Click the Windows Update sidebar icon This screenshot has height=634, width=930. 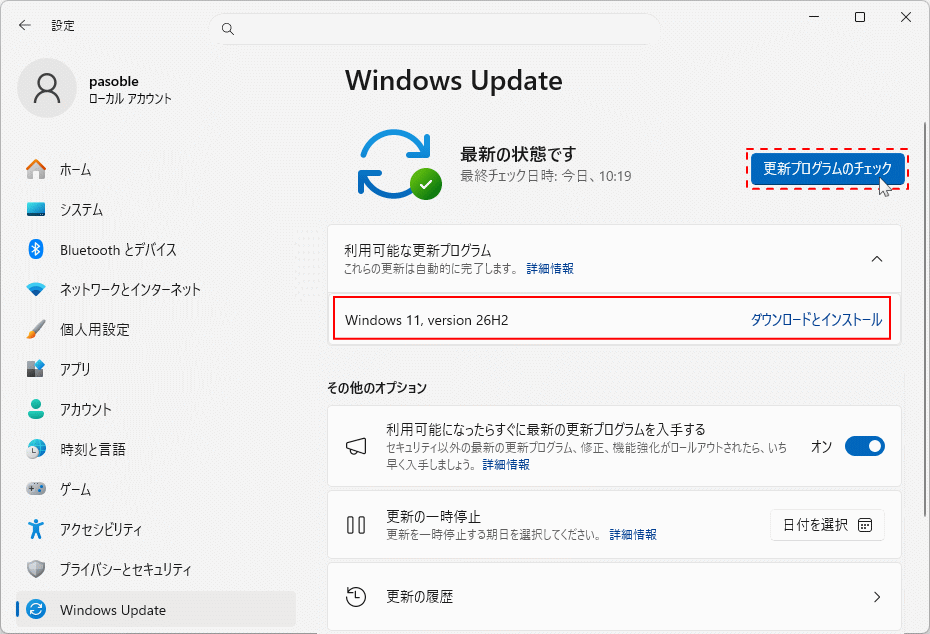(x=36, y=609)
